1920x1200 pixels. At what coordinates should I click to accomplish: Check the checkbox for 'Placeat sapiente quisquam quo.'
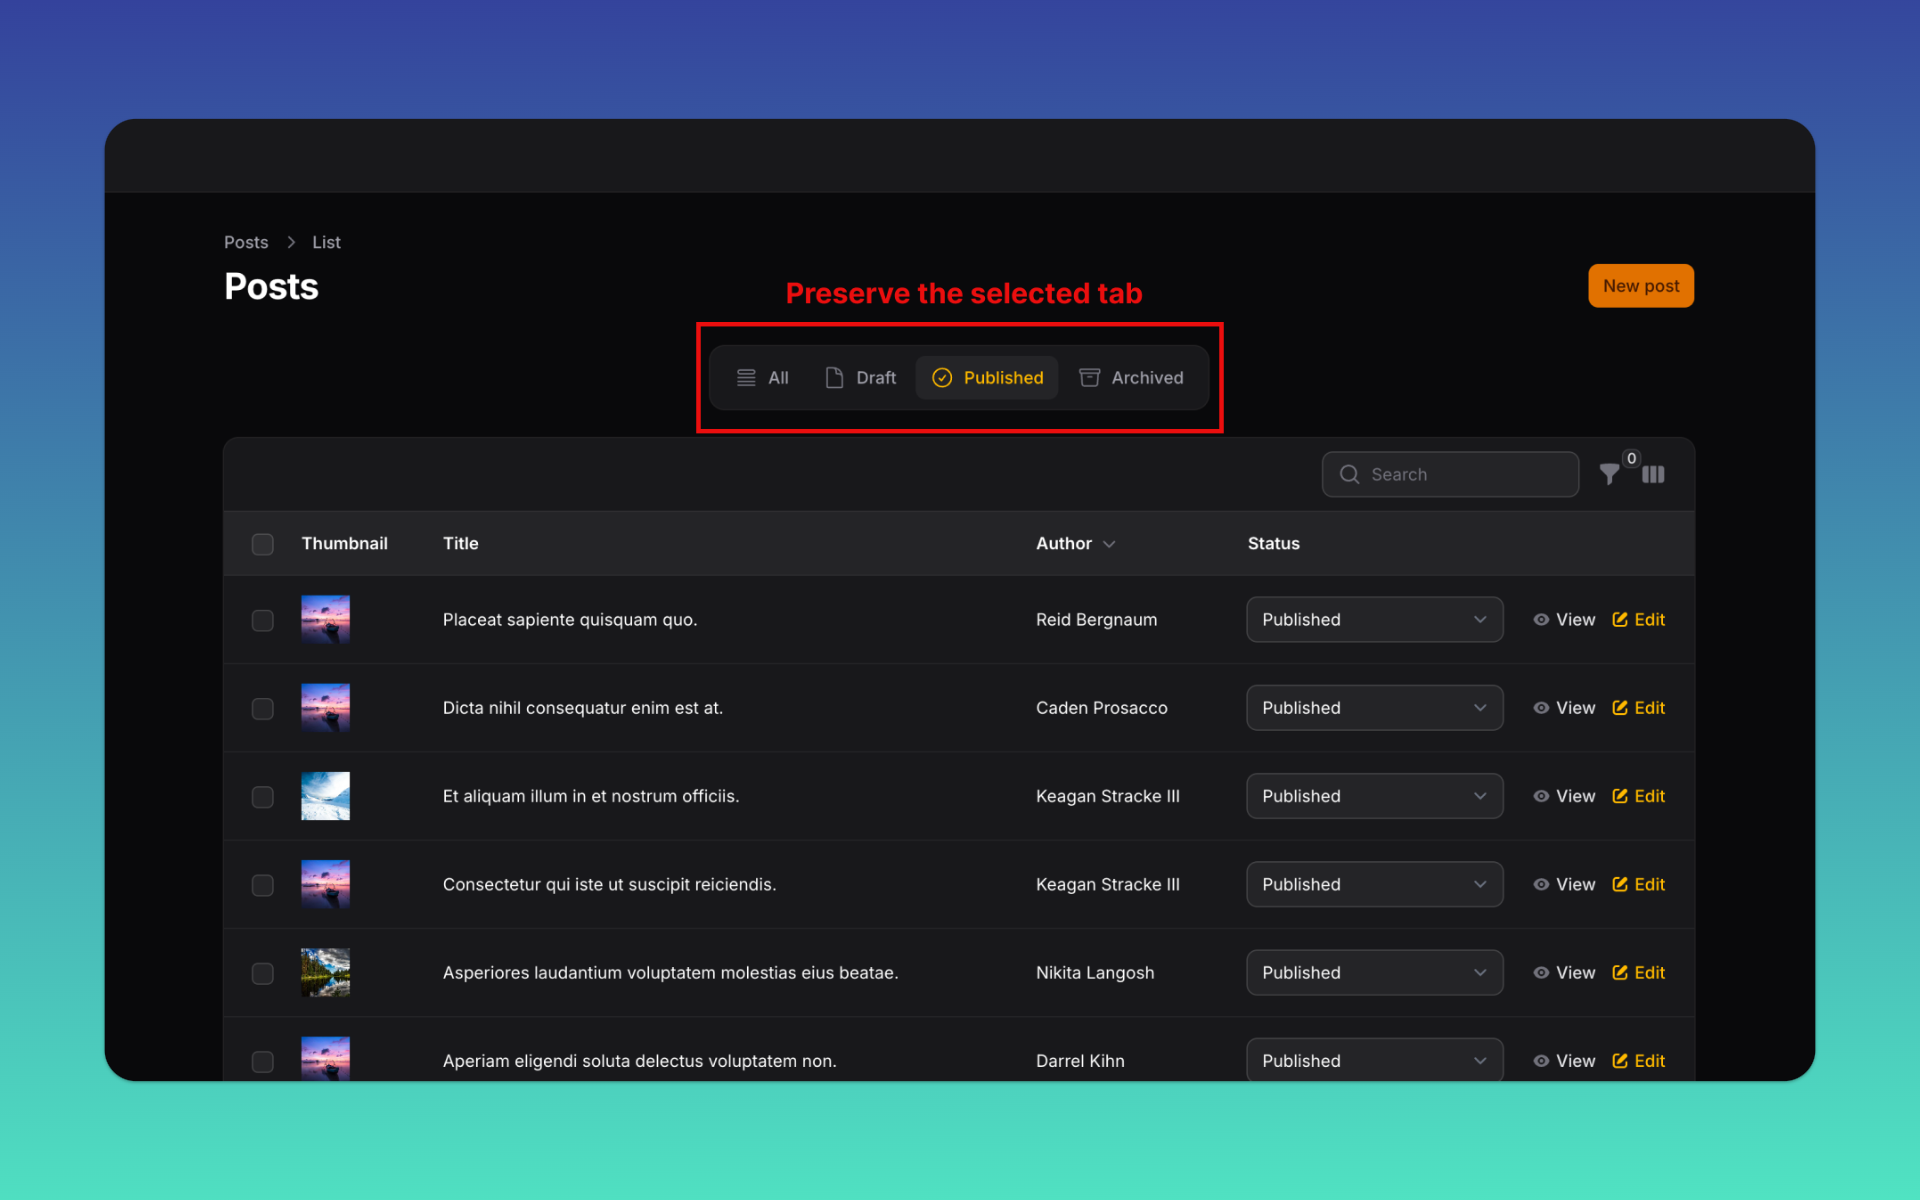click(263, 620)
